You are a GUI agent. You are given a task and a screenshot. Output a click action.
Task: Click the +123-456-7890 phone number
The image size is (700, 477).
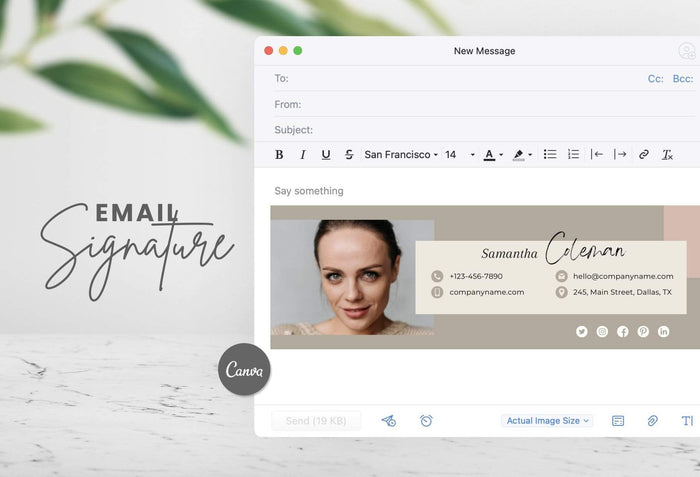pyautogui.click(x=476, y=276)
